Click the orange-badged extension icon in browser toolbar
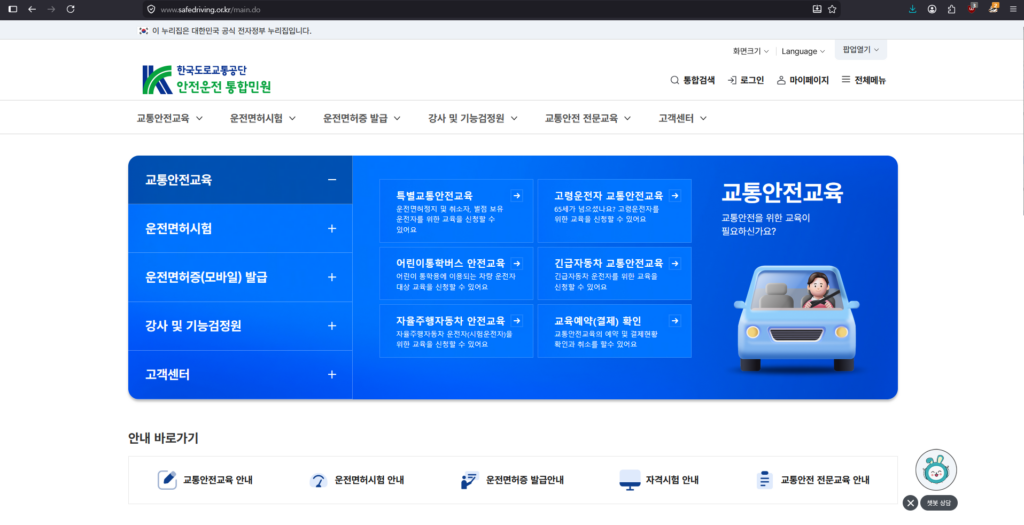The height and width of the screenshot is (525, 1024). pyautogui.click(x=993, y=8)
